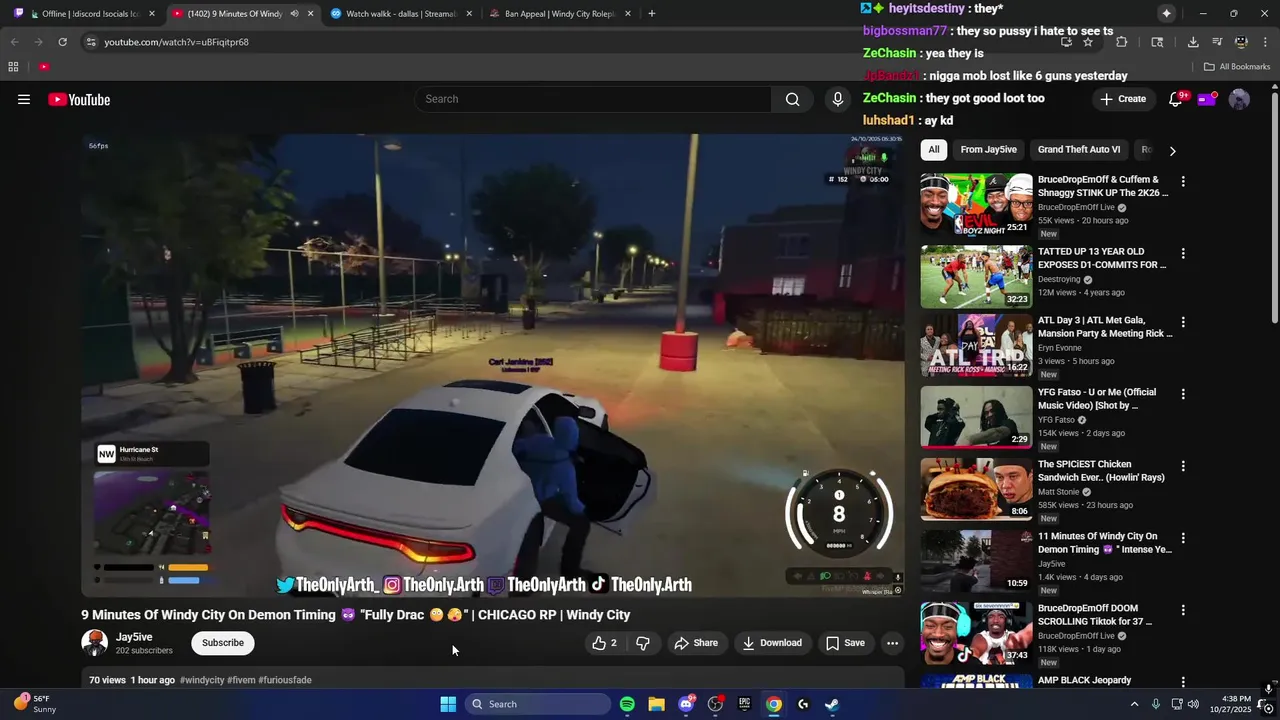The width and height of the screenshot is (1280, 720).
Task: Open a new Chrome tab
Action: [x=652, y=14]
